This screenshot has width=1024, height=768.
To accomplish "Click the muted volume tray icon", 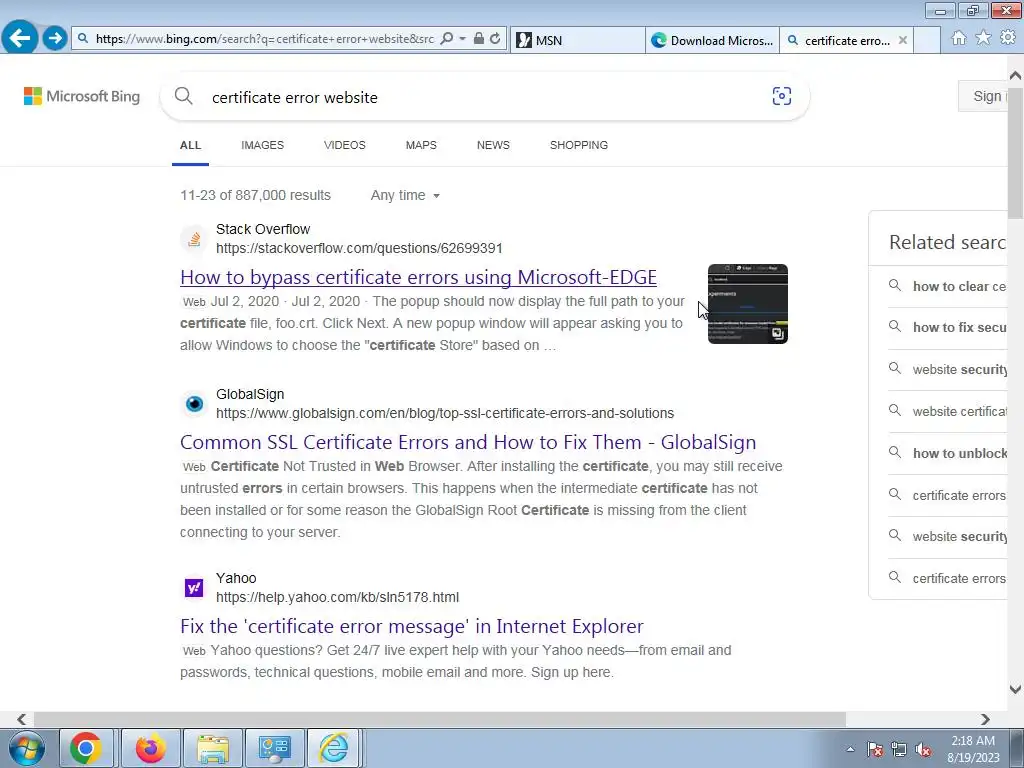I will point(923,749).
